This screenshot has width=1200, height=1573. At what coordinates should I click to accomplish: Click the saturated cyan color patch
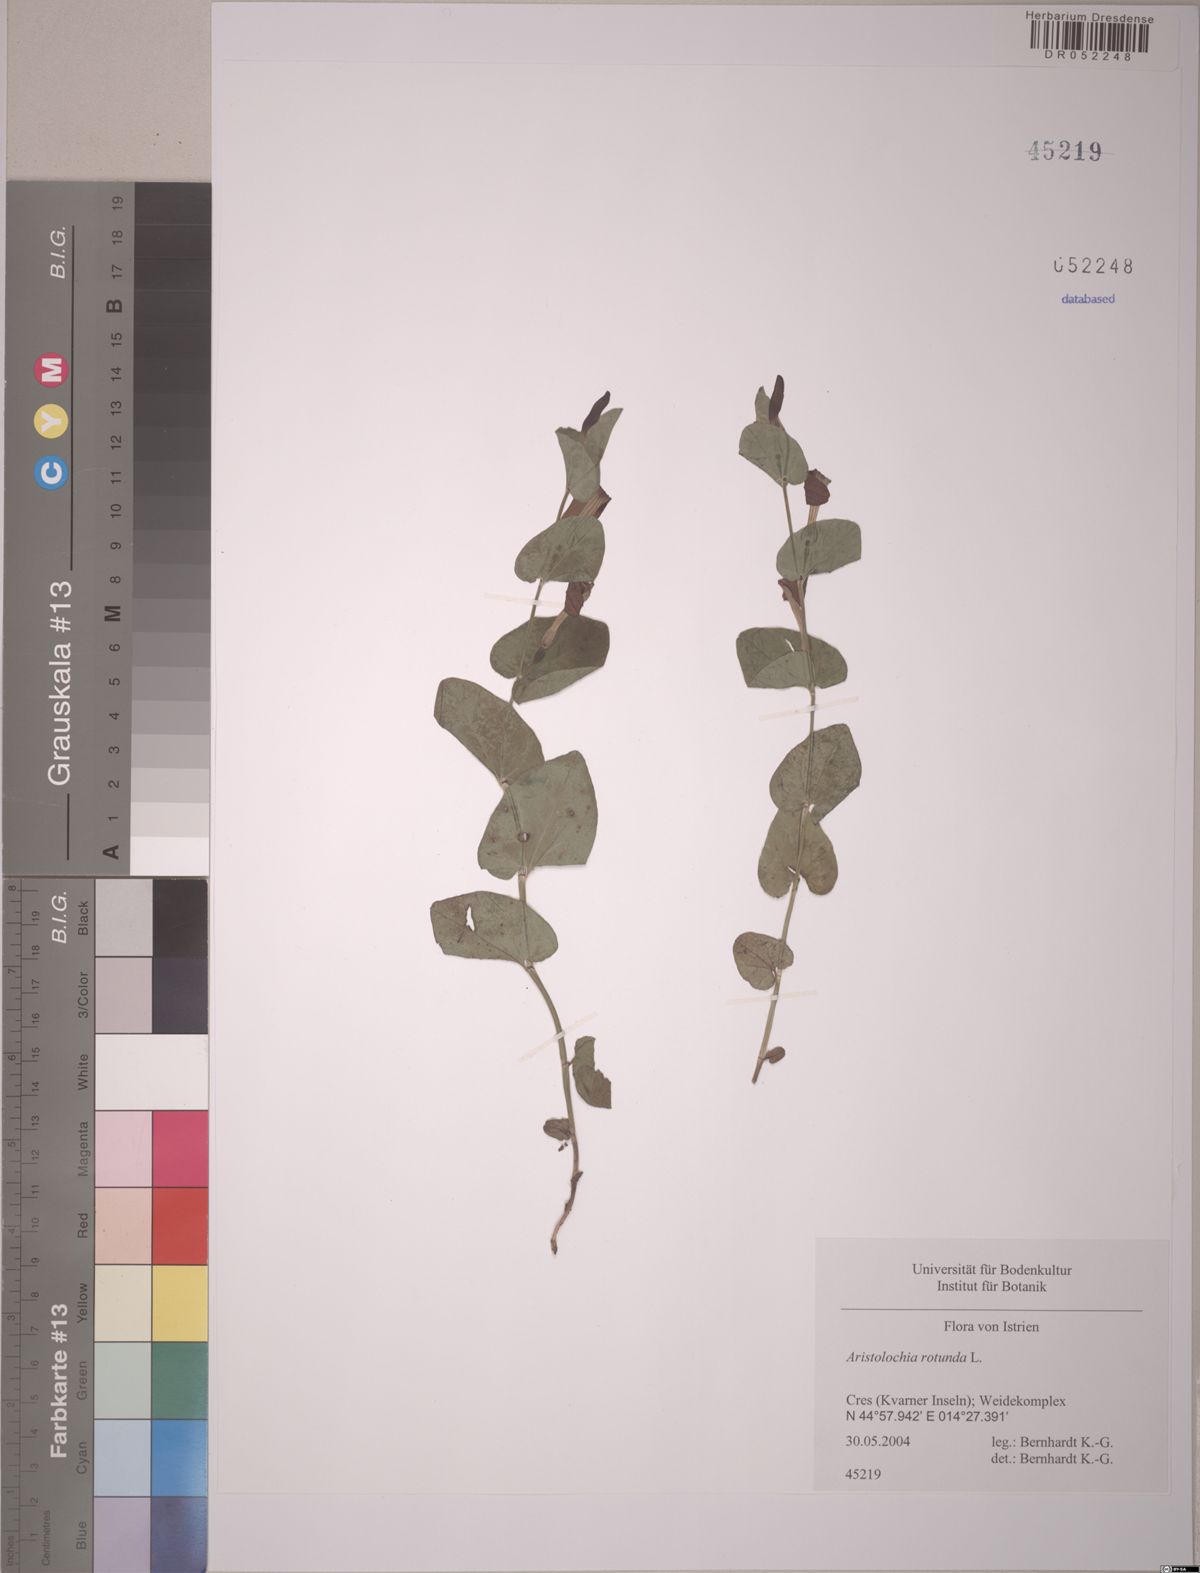[x=180, y=1457]
